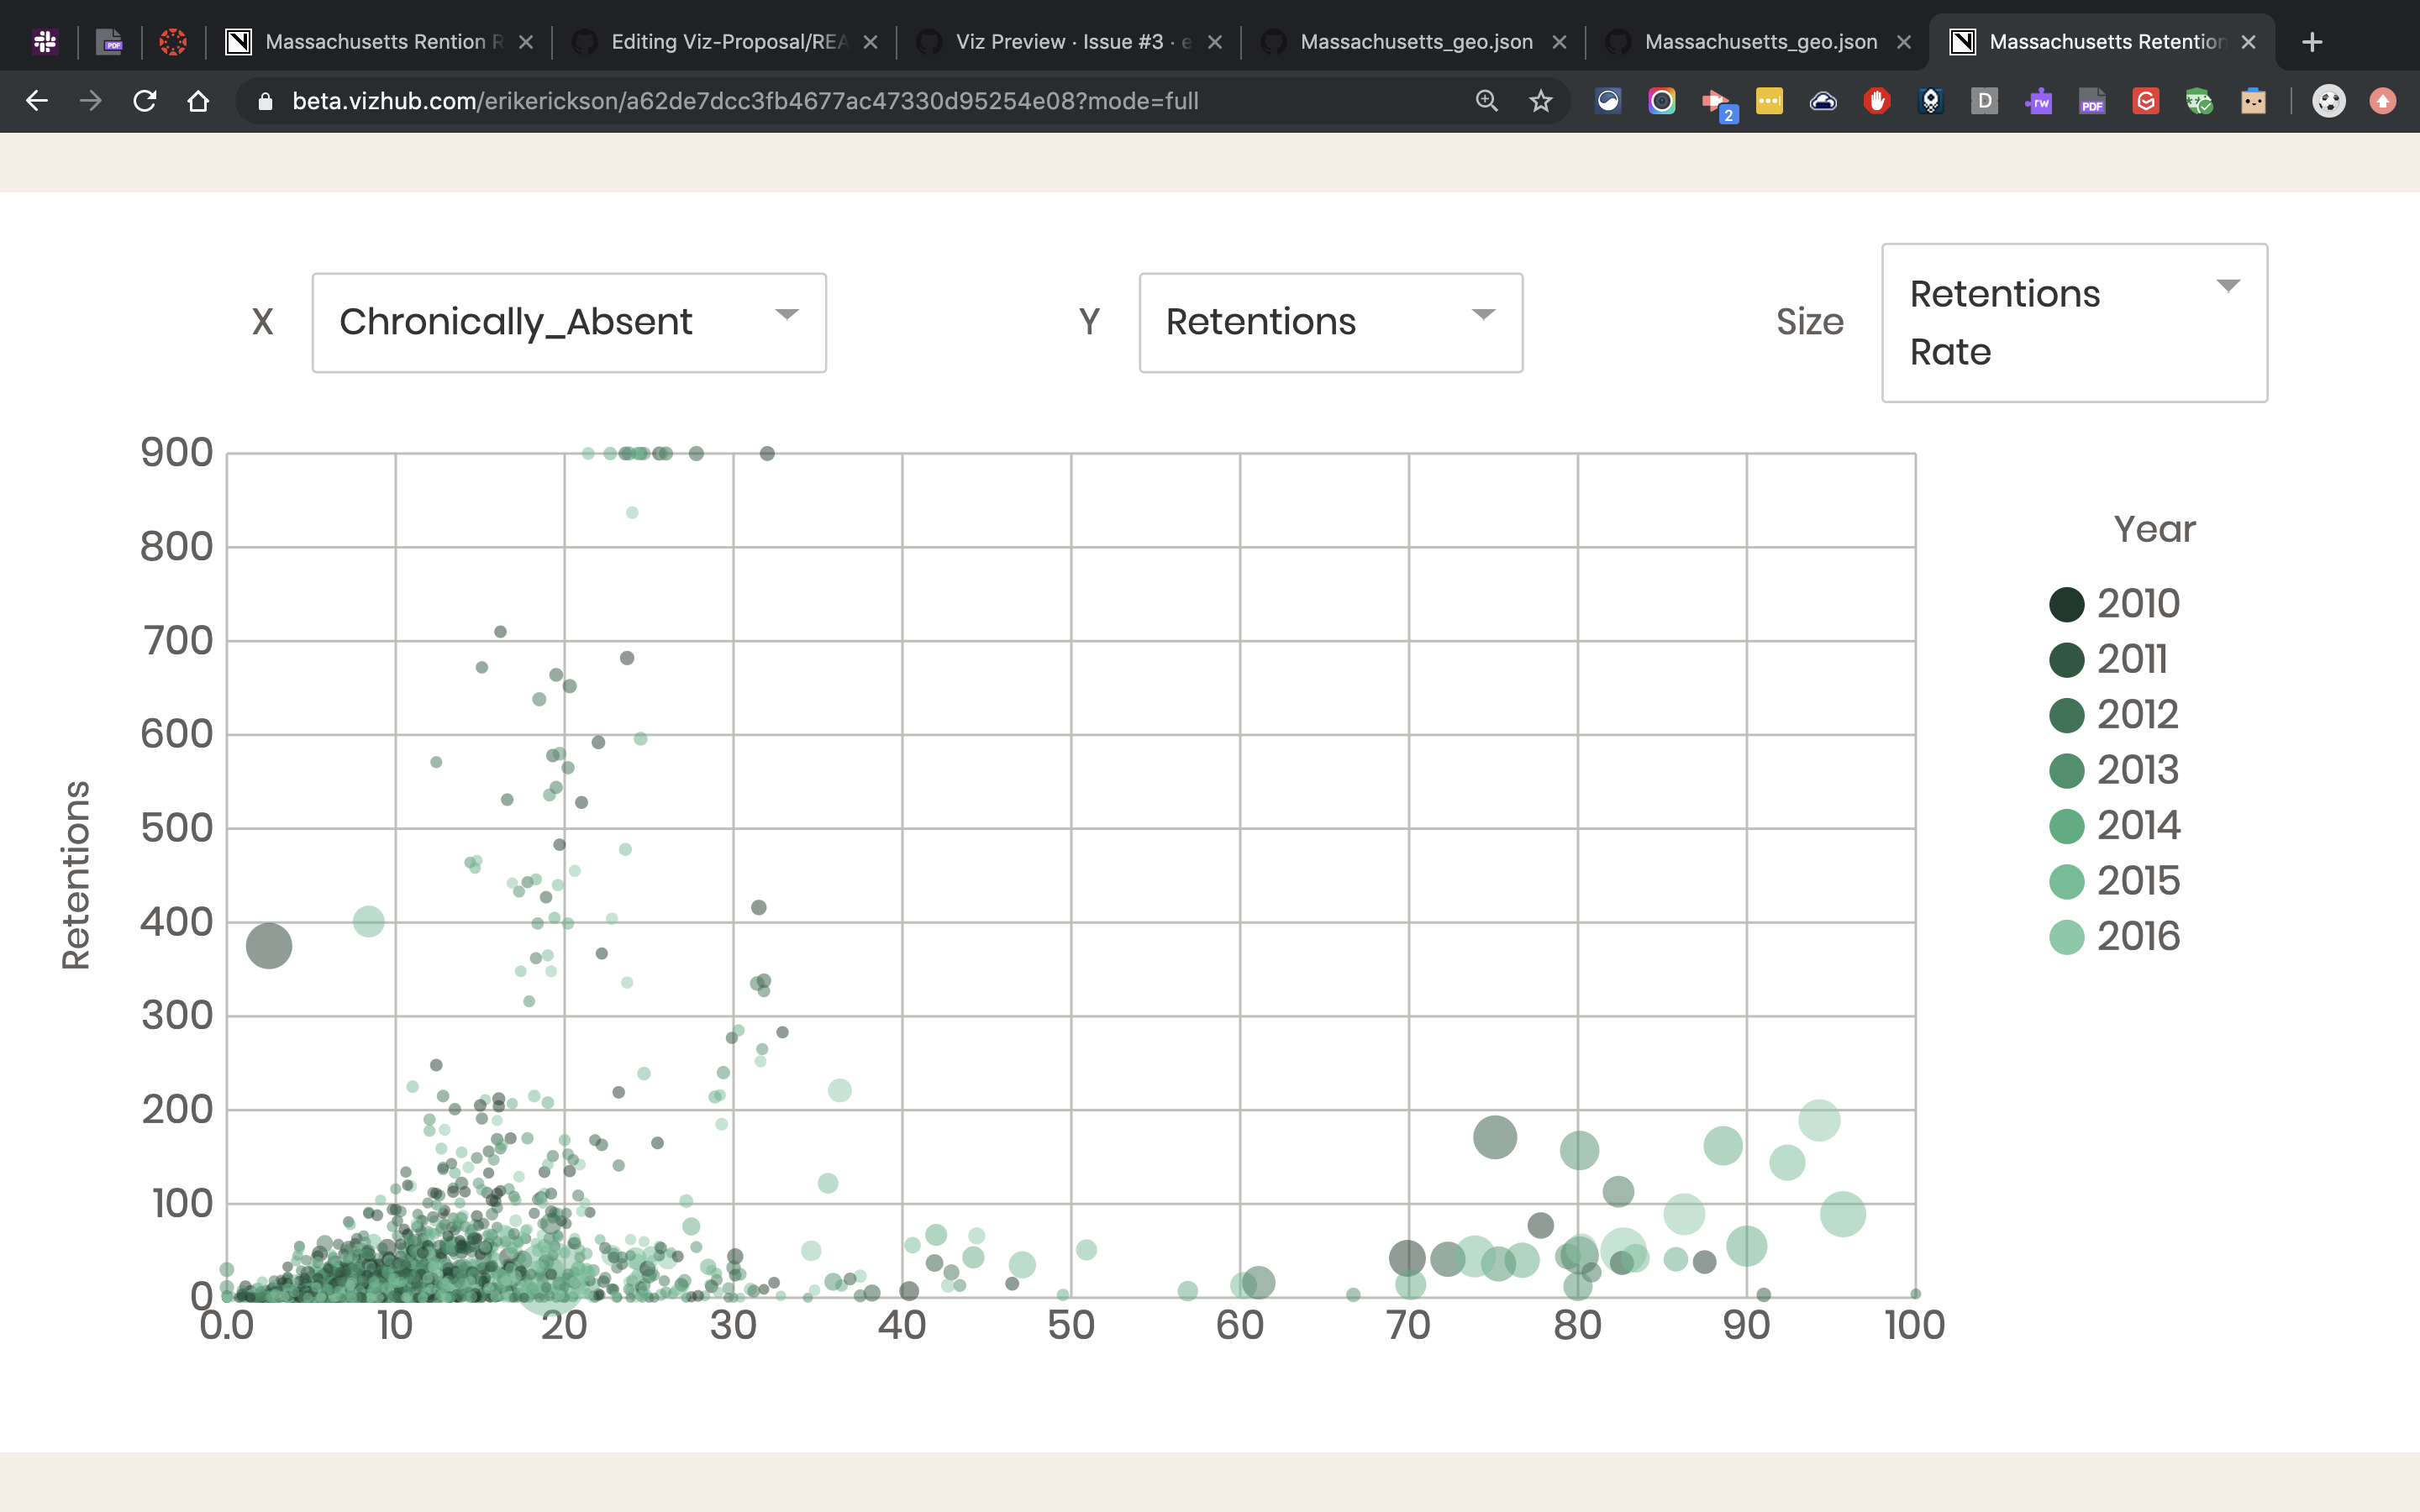Click the gray D extension icon
Viewport: 2420px width, 1512px height.
pyautogui.click(x=1984, y=101)
